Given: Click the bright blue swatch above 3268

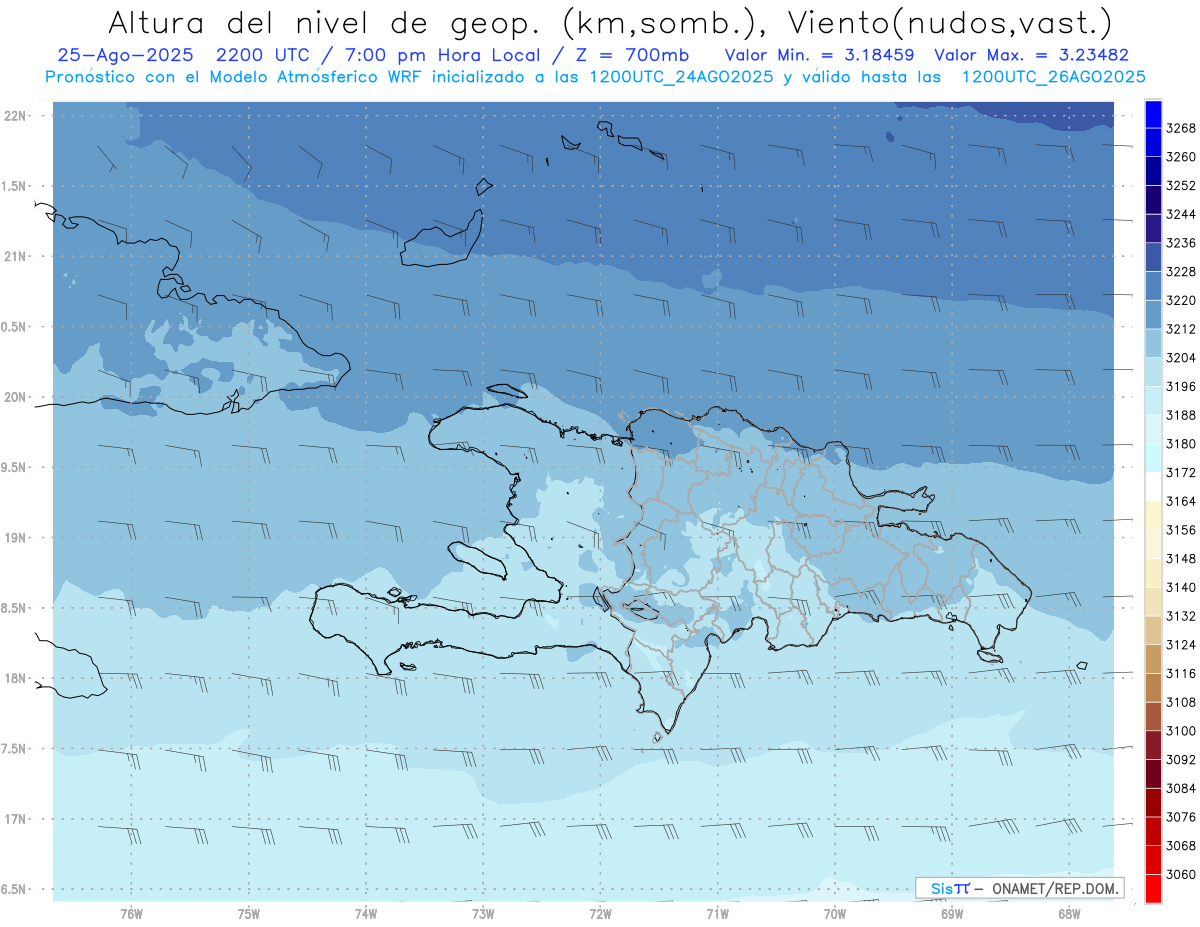Looking at the screenshot, I should click(1153, 114).
